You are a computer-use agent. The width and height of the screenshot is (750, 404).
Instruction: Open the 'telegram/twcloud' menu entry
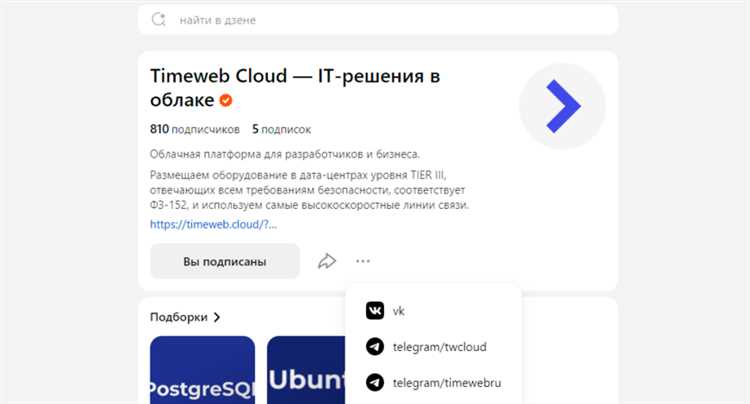[440, 347]
